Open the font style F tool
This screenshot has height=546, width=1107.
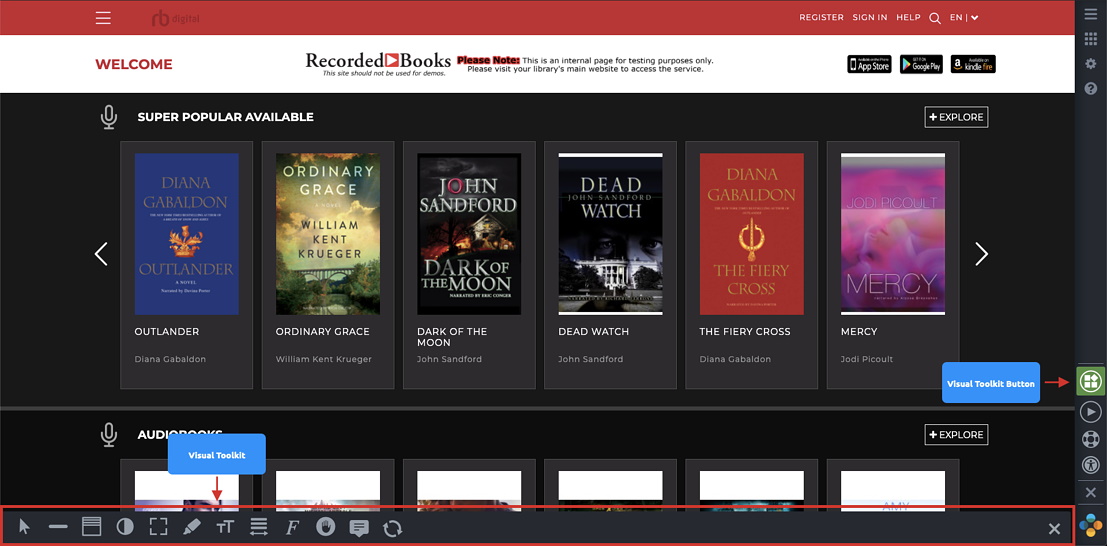pos(292,528)
